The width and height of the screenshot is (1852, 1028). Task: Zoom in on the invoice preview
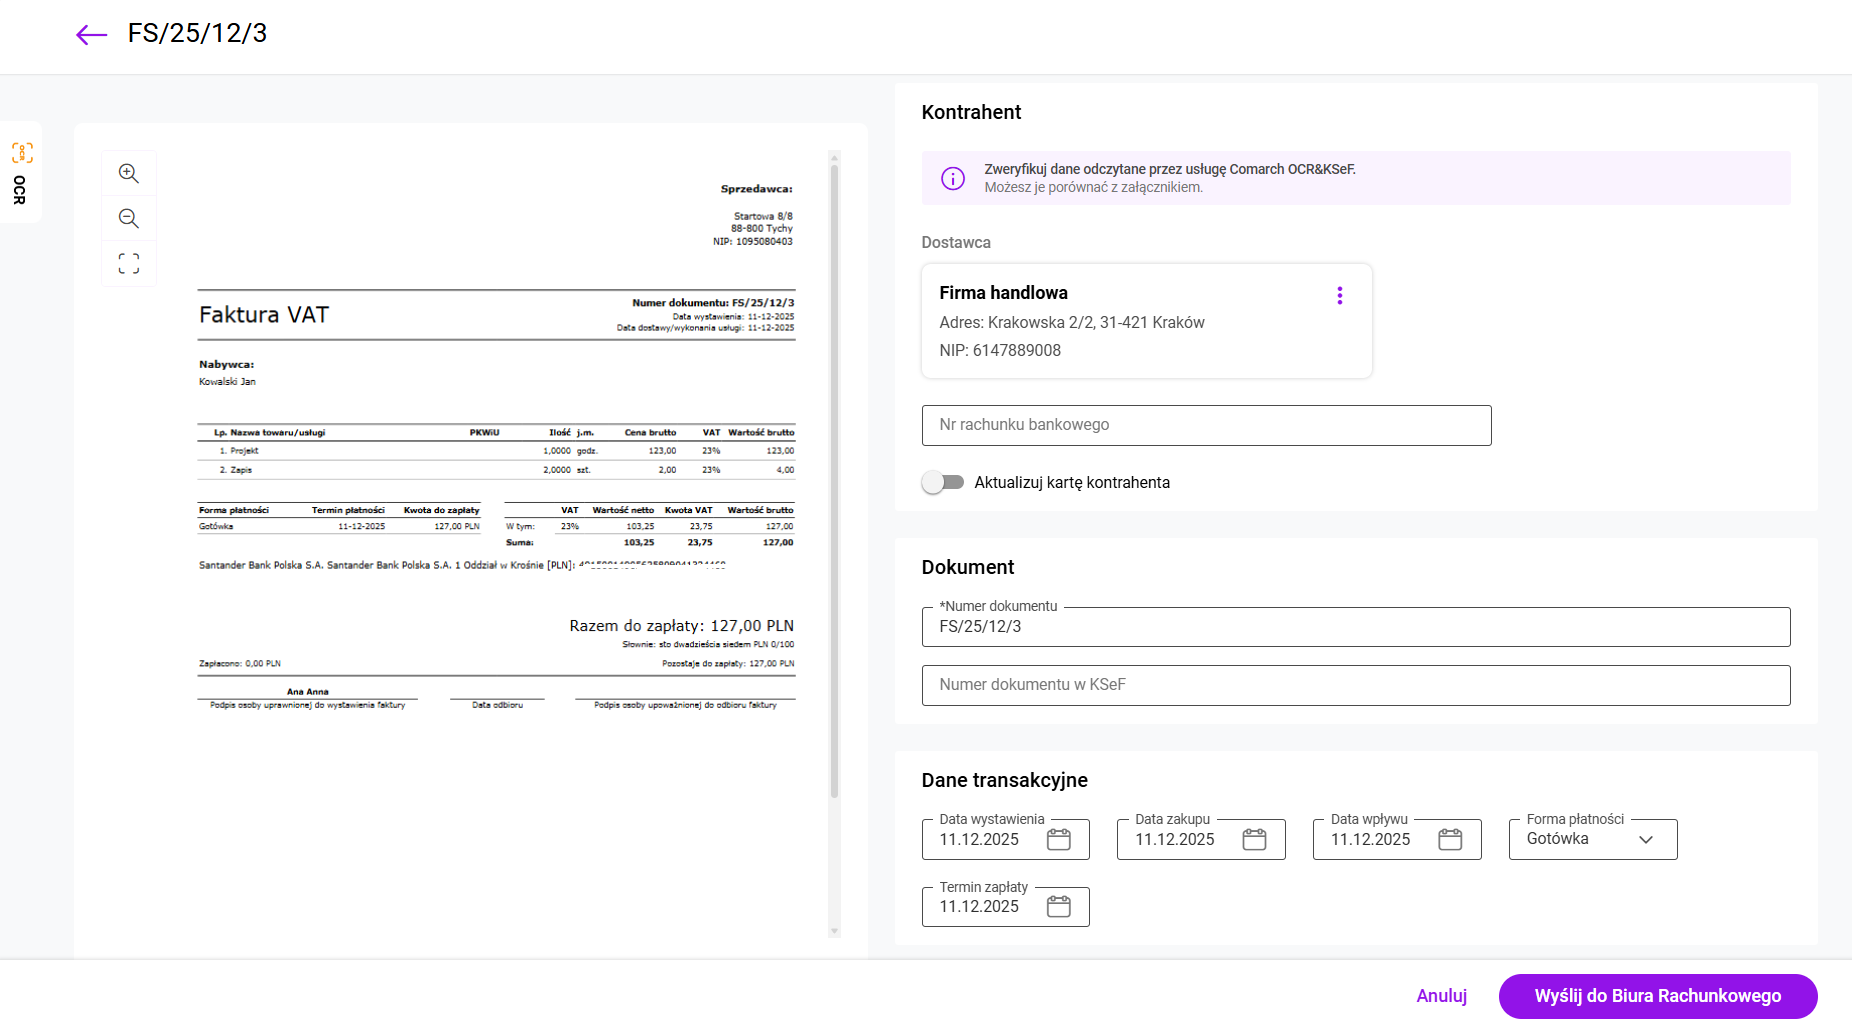pyautogui.click(x=129, y=173)
